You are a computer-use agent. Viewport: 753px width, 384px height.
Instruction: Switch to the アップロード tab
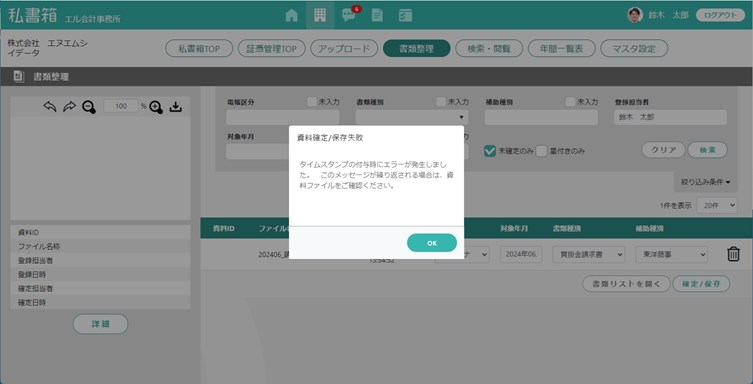click(x=344, y=48)
